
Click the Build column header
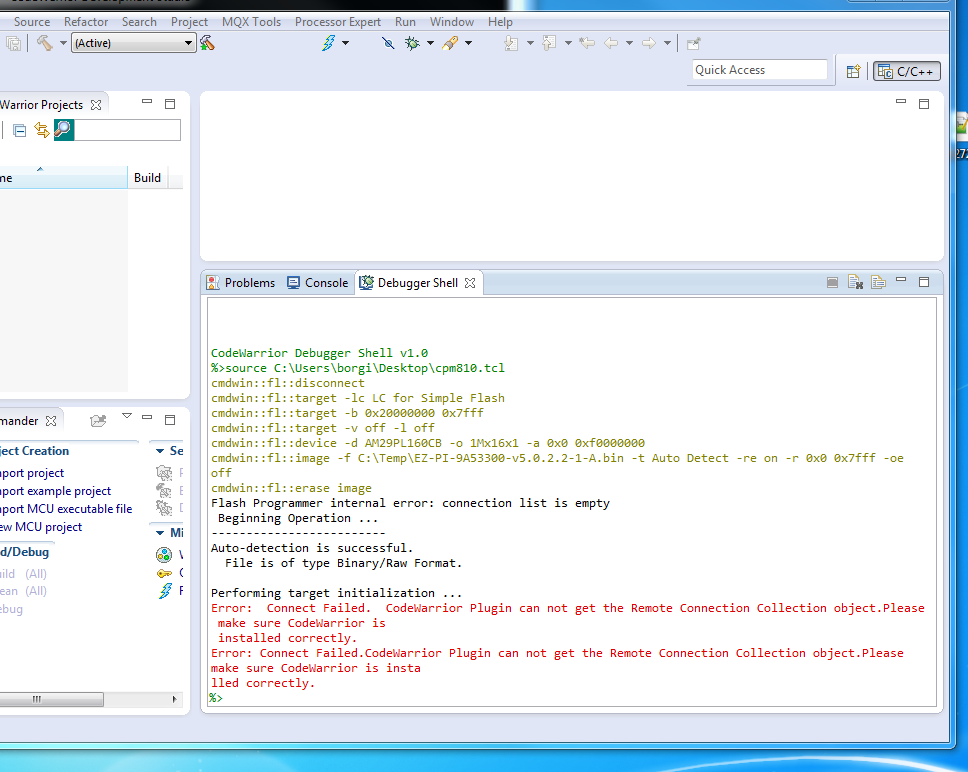click(x=147, y=178)
